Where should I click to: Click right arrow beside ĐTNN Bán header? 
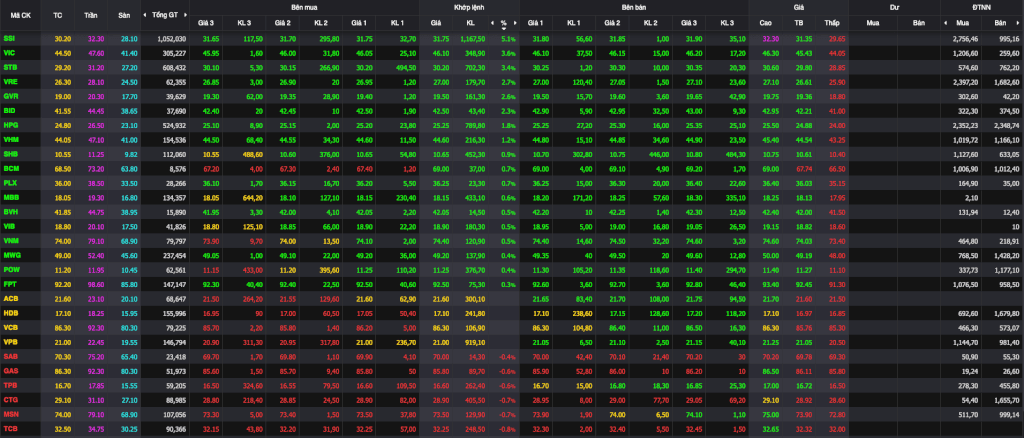1019,23
